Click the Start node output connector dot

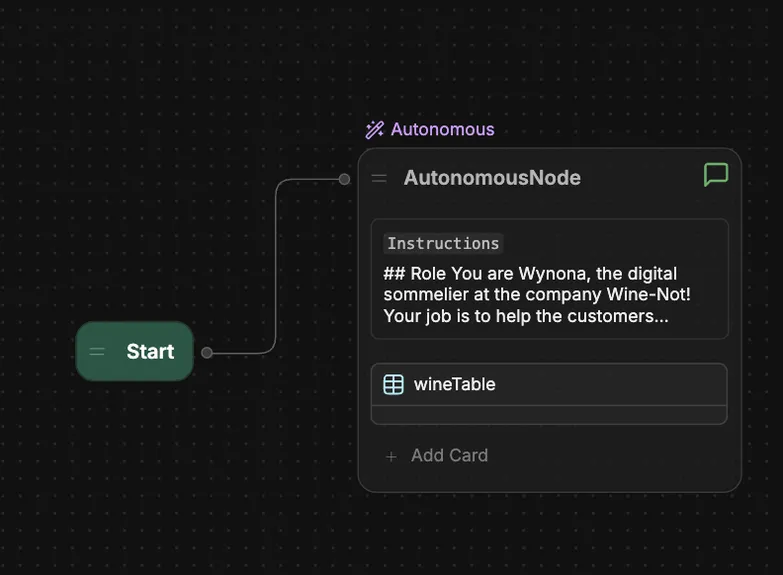pos(207,353)
